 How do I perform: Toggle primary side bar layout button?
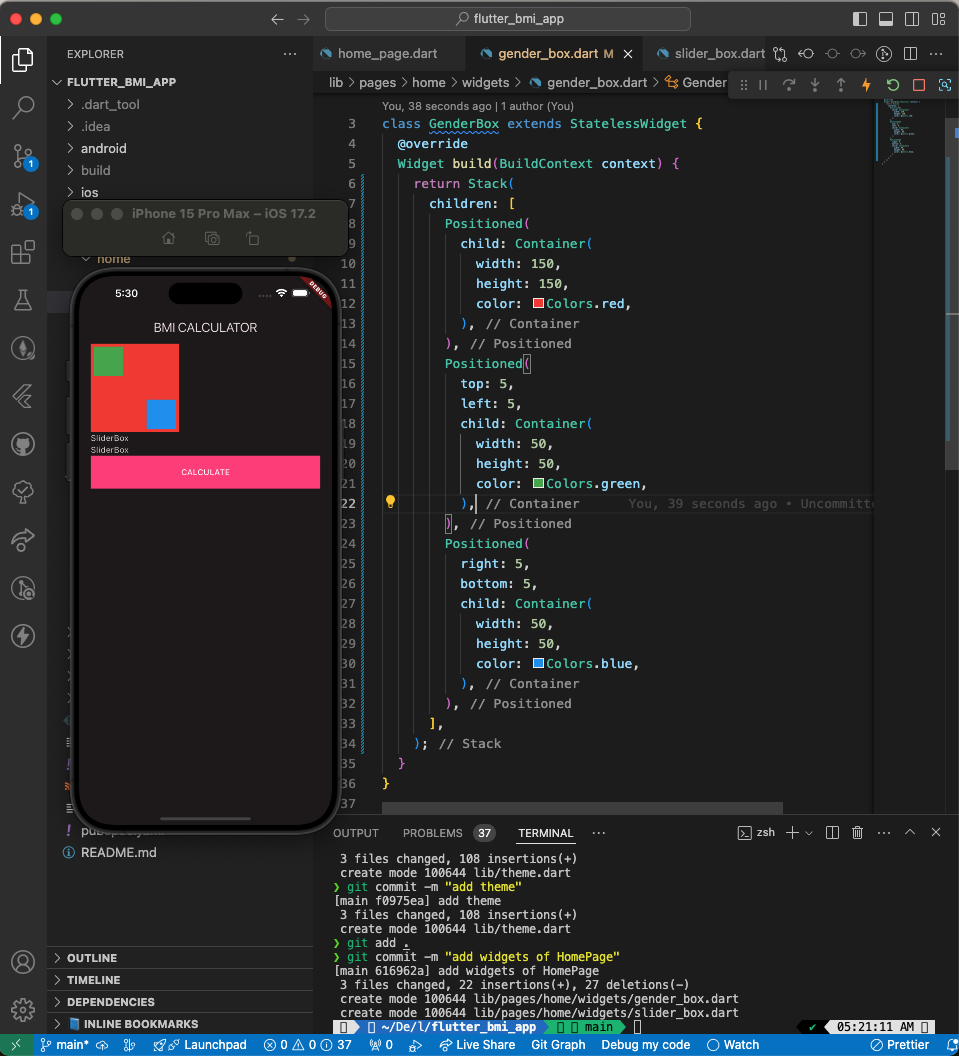click(860, 19)
